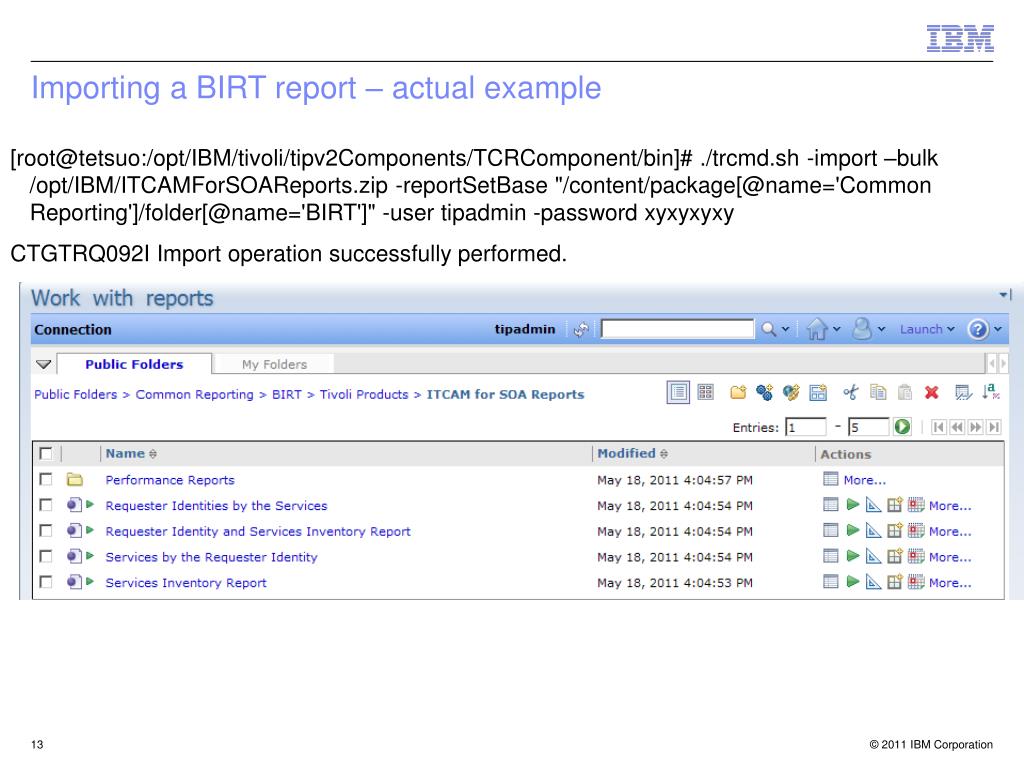The height and width of the screenshot is (768, 1024).
Task: Open Performance Reports folder link
Action: (170, 480)
